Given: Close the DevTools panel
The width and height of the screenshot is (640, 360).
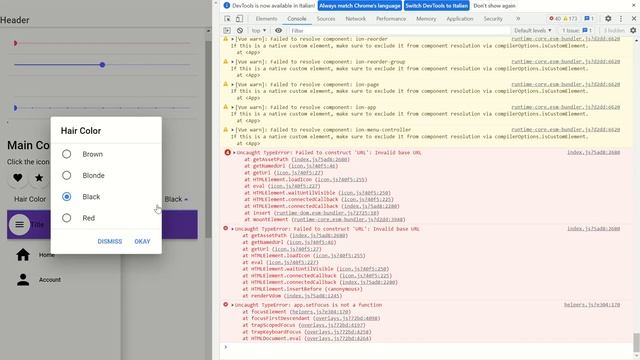Looking at the screenshot, I should (634, 19).
